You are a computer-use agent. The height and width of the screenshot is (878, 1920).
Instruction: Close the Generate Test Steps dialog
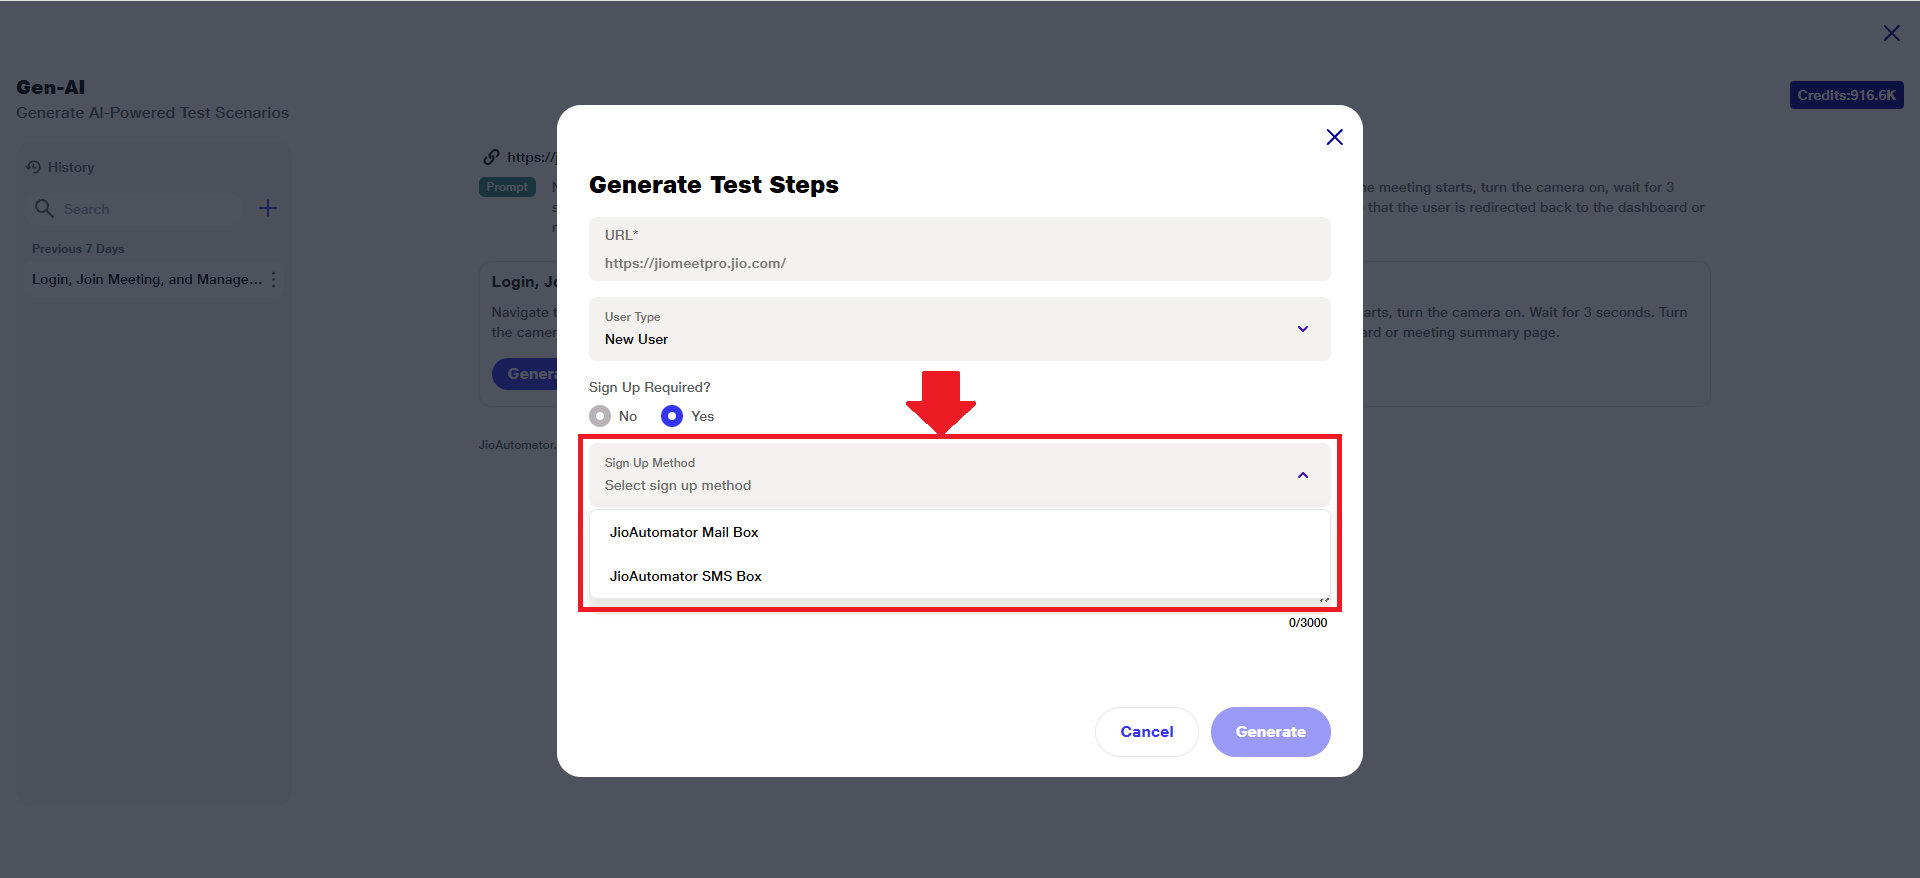pos(1334,137)
